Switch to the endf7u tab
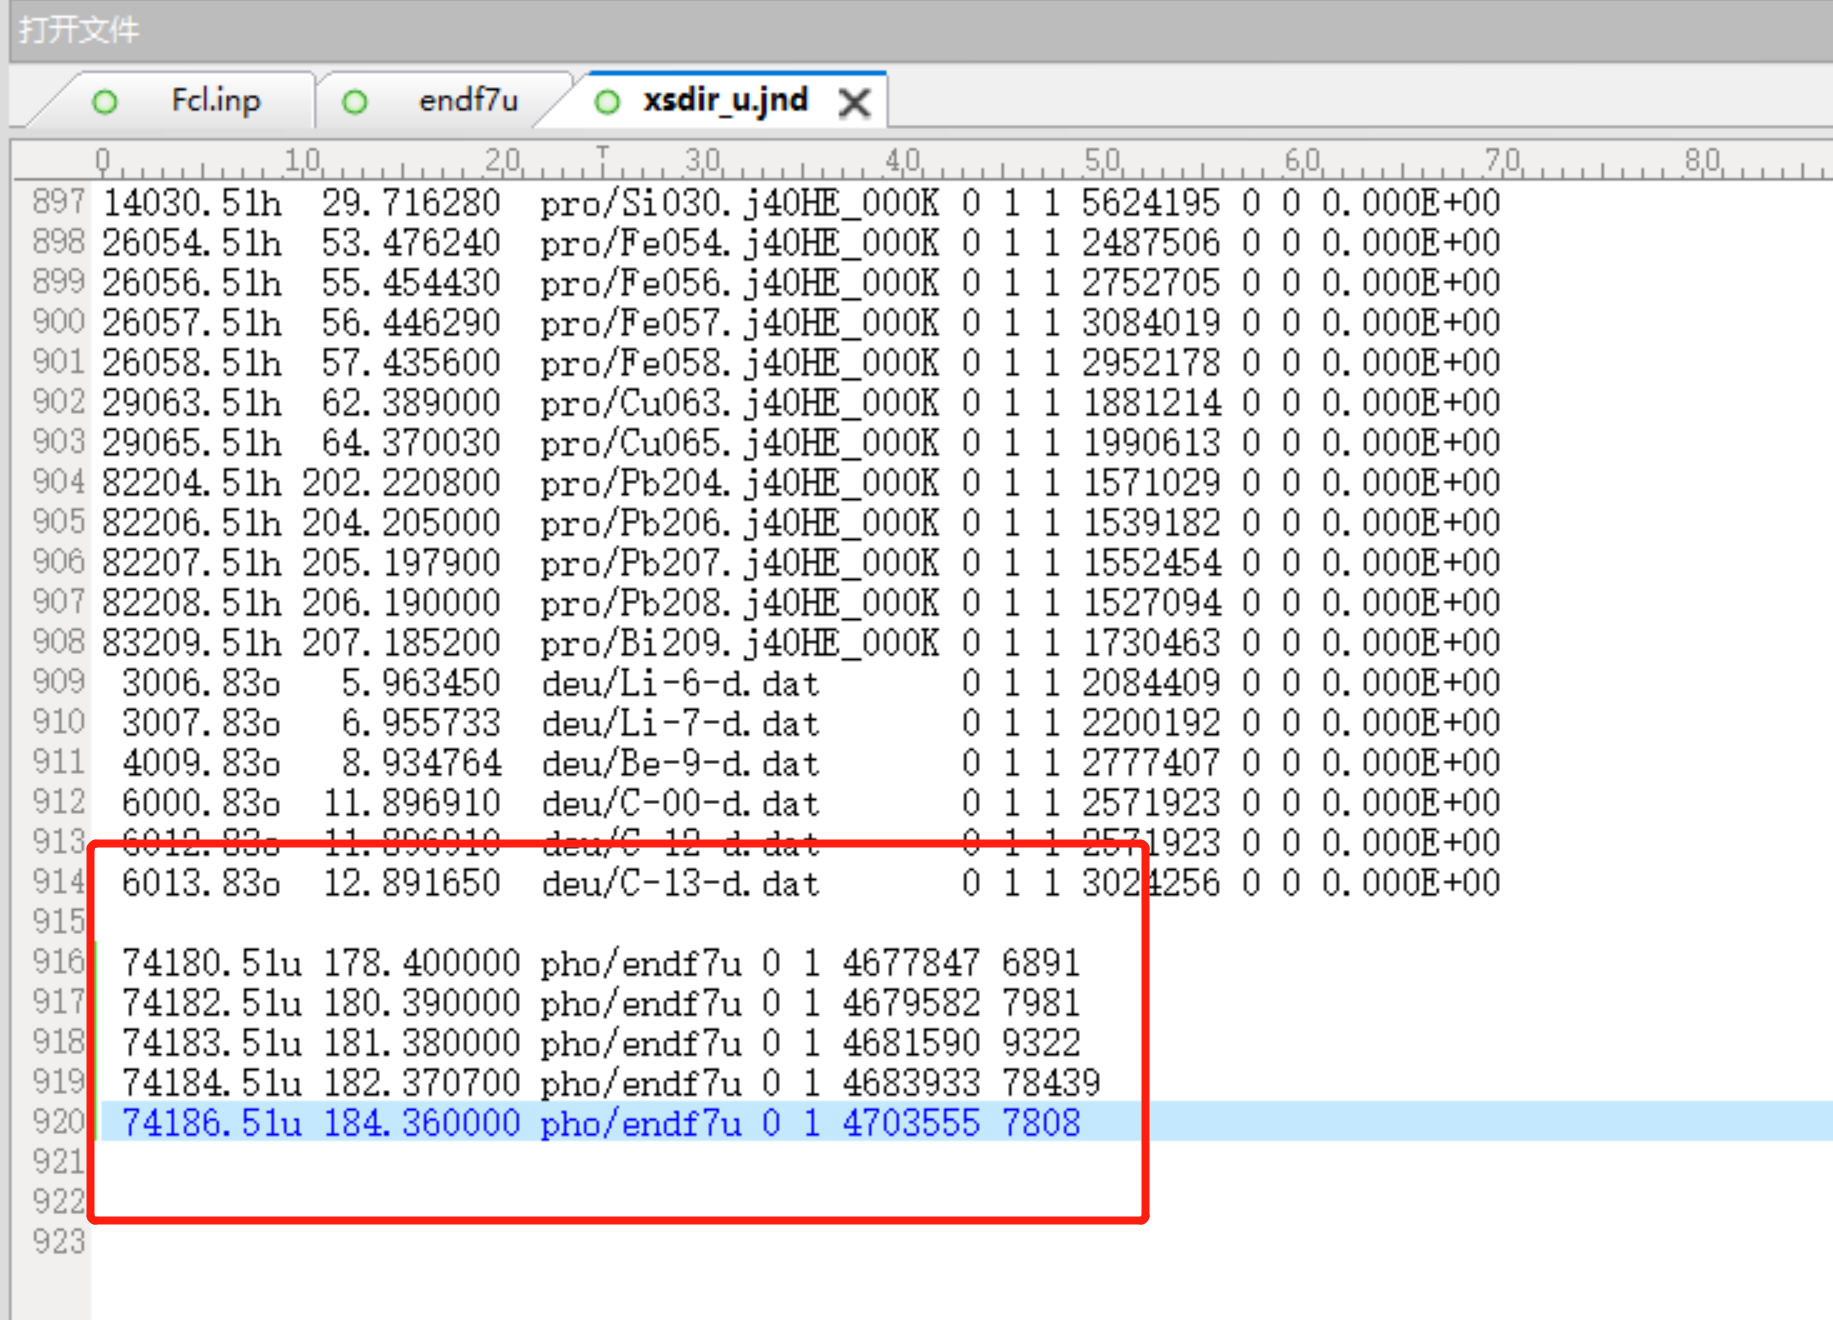This screenshot has height=1320, width=1833. 468,101
